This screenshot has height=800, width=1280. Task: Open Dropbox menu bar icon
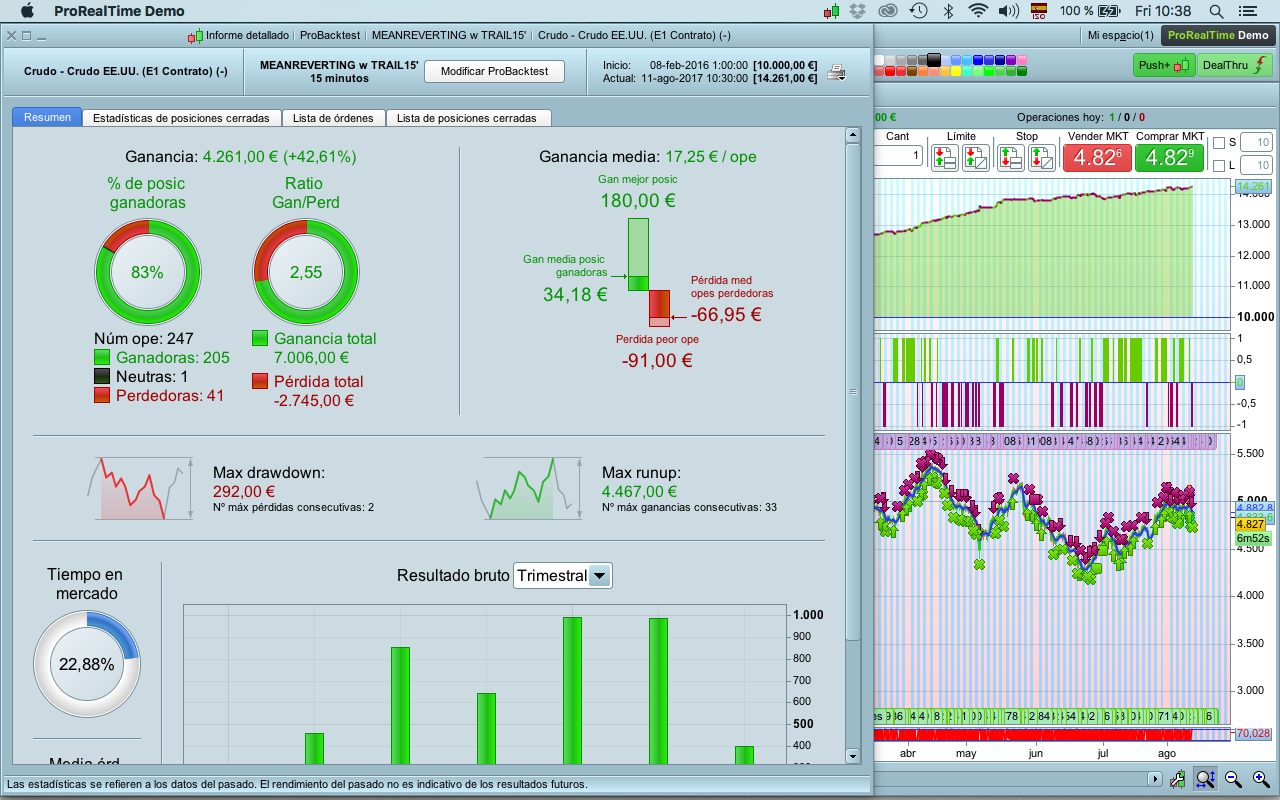(x=858, y=11)
